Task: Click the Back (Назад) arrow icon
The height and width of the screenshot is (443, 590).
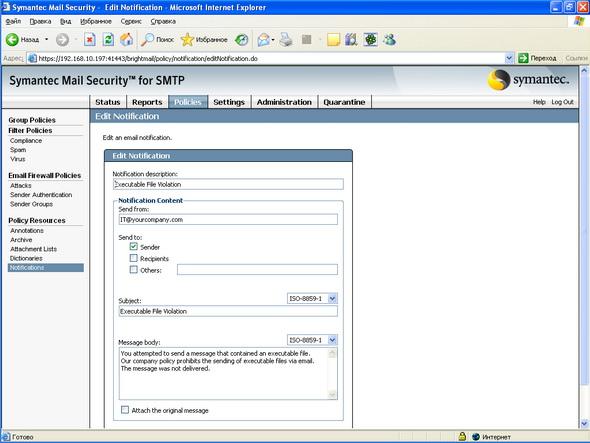Action: 12,40
